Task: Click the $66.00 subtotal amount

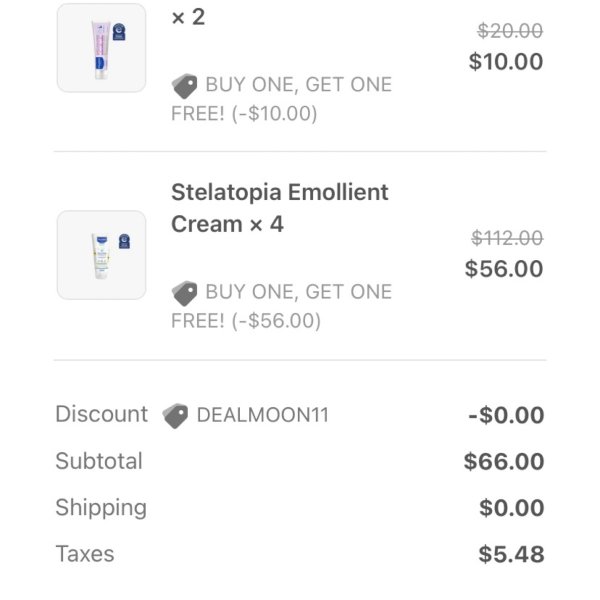Action: pyautogui.click(x=504, y=461)
